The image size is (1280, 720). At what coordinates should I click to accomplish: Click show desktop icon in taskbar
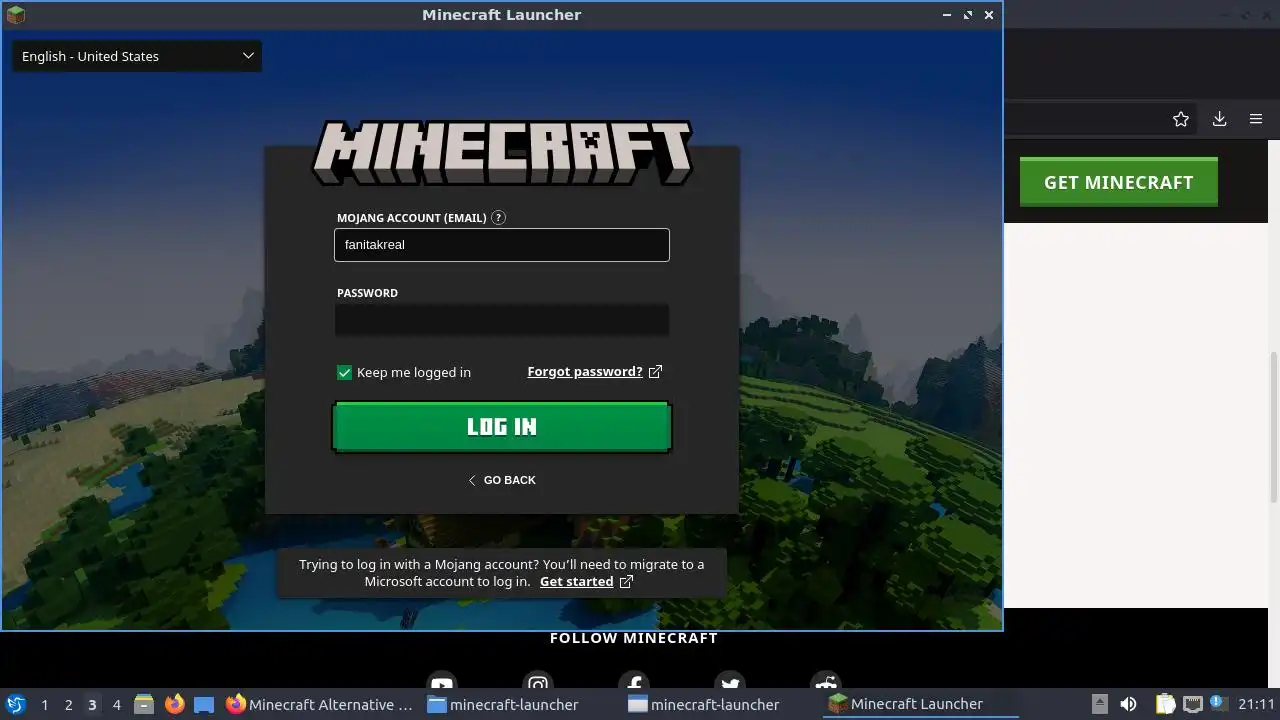(204, 704)
